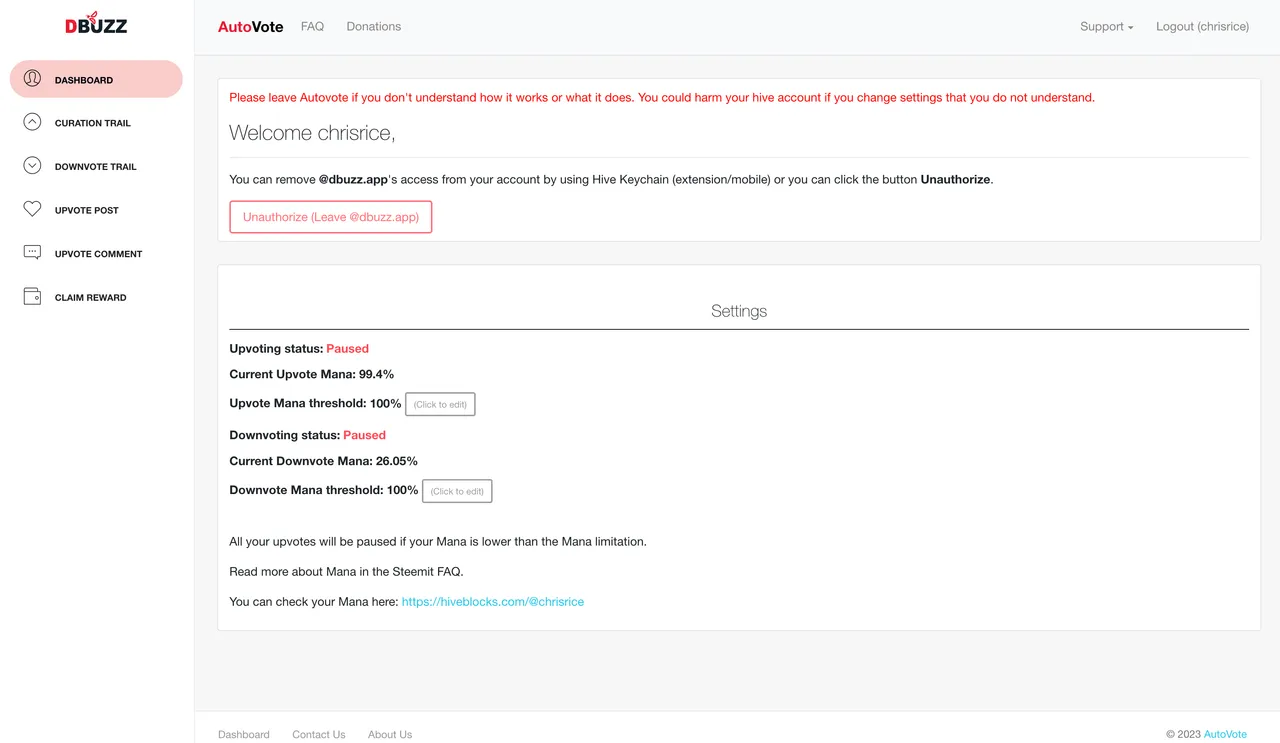Log out of chrisrice account
This screenshot has height=743, width=1280.
click(1202, 27)
